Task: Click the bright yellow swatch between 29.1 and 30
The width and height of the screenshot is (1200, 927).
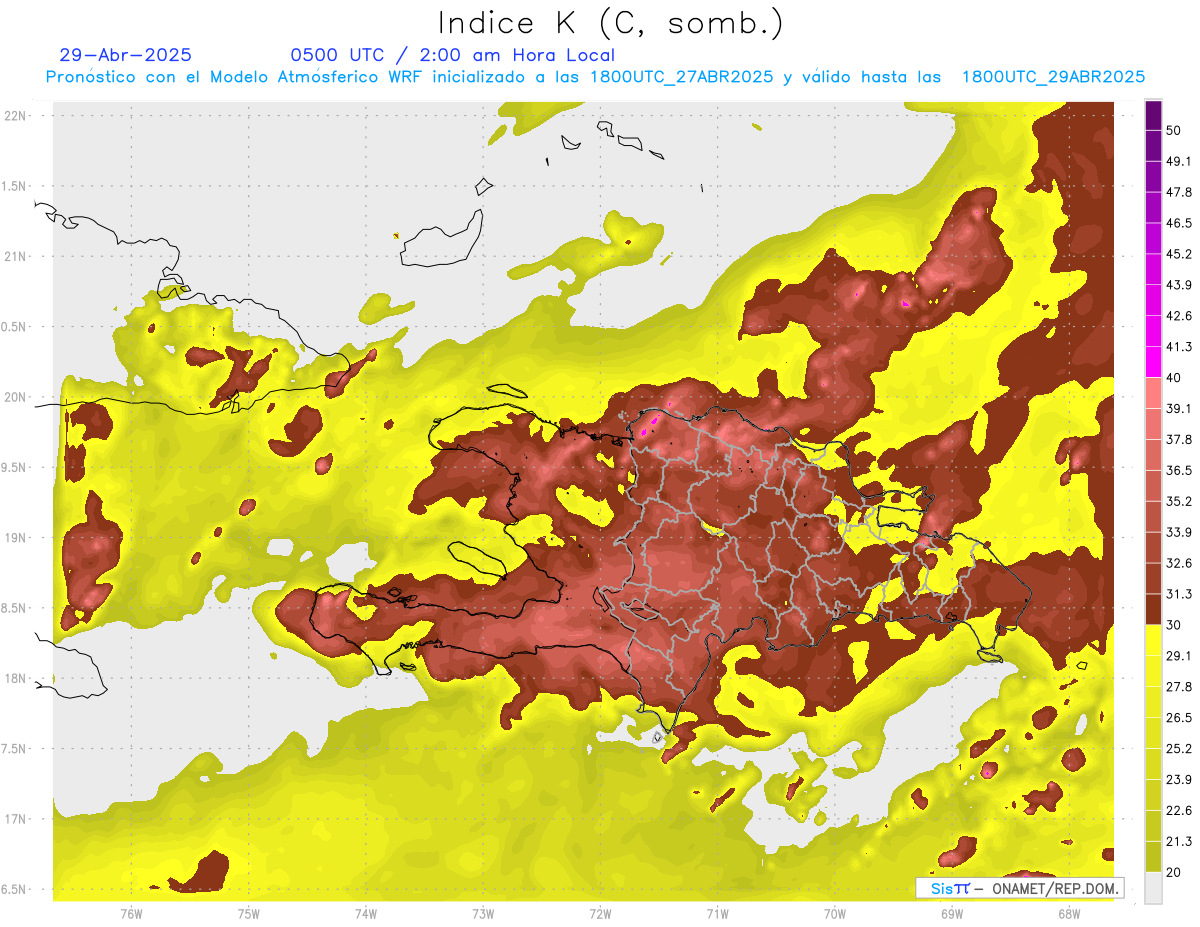Action: [1153, 640]
